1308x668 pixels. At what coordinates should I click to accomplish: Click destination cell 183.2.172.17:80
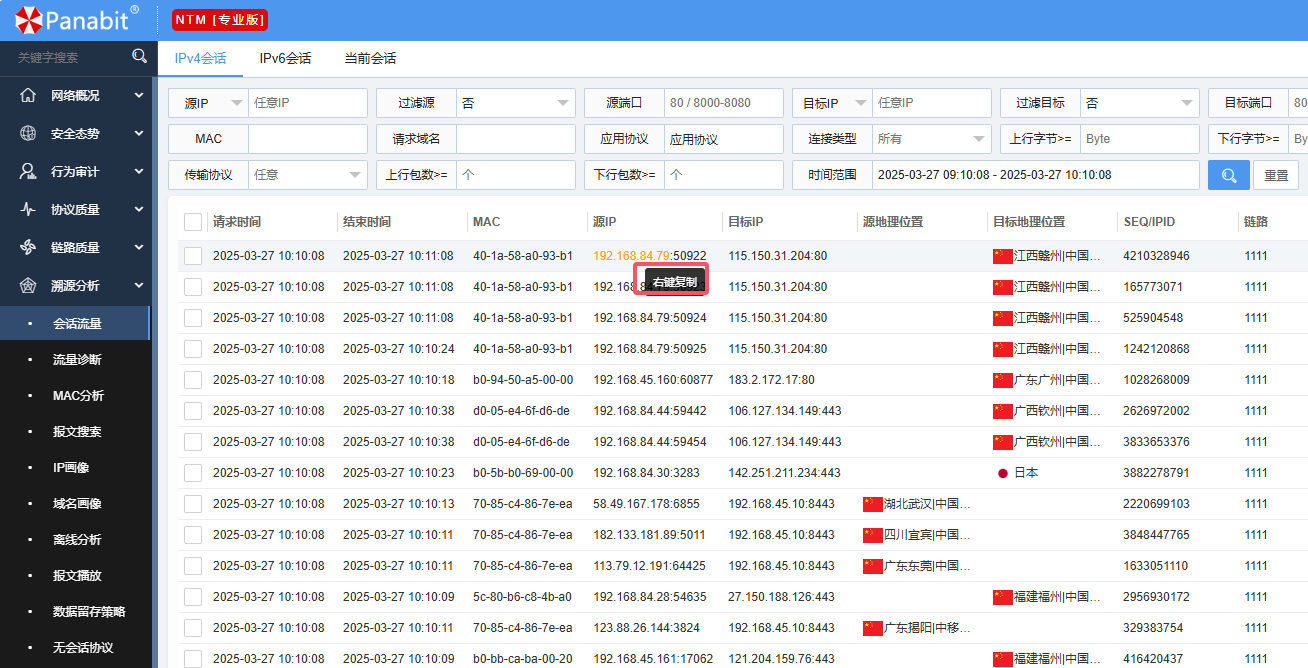(x=771, y=380)
